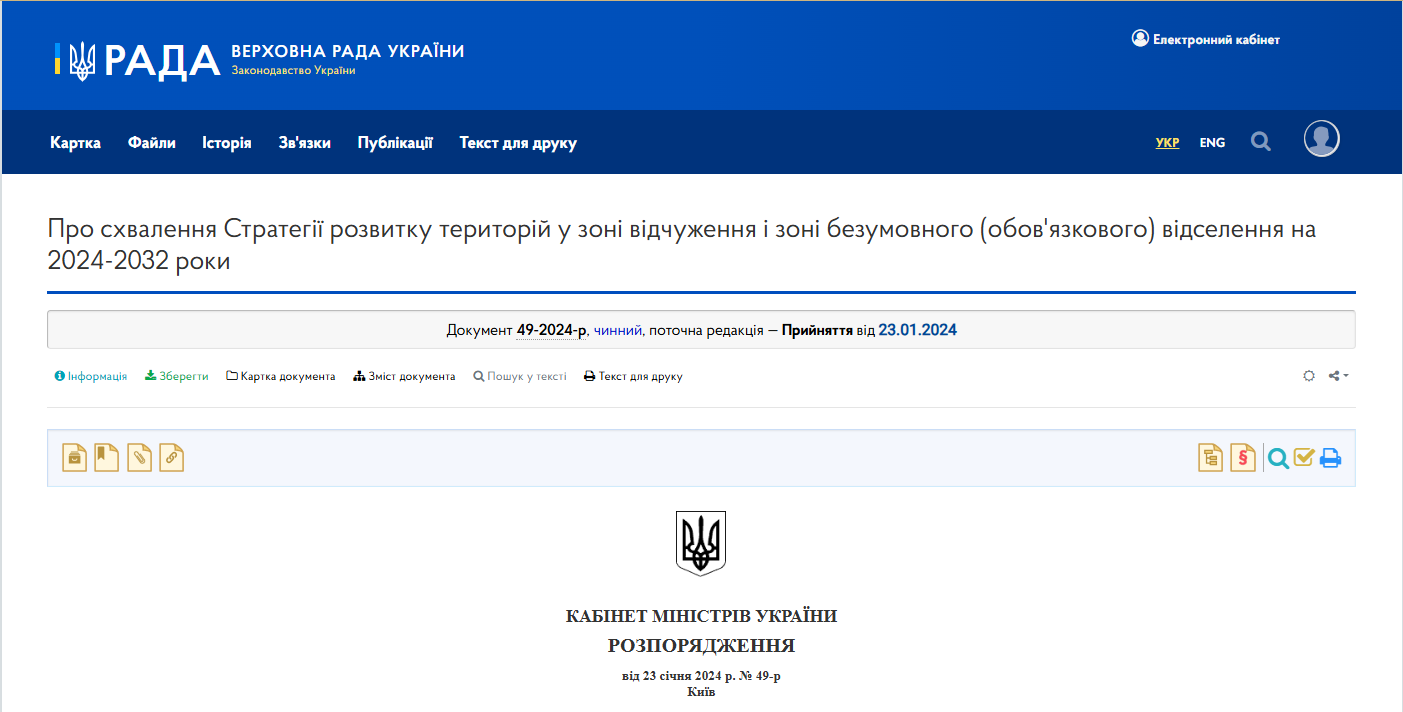Open the document card icon with archive symbol
The height and width of the screenshot is (712, 1403).
(74, 457)
